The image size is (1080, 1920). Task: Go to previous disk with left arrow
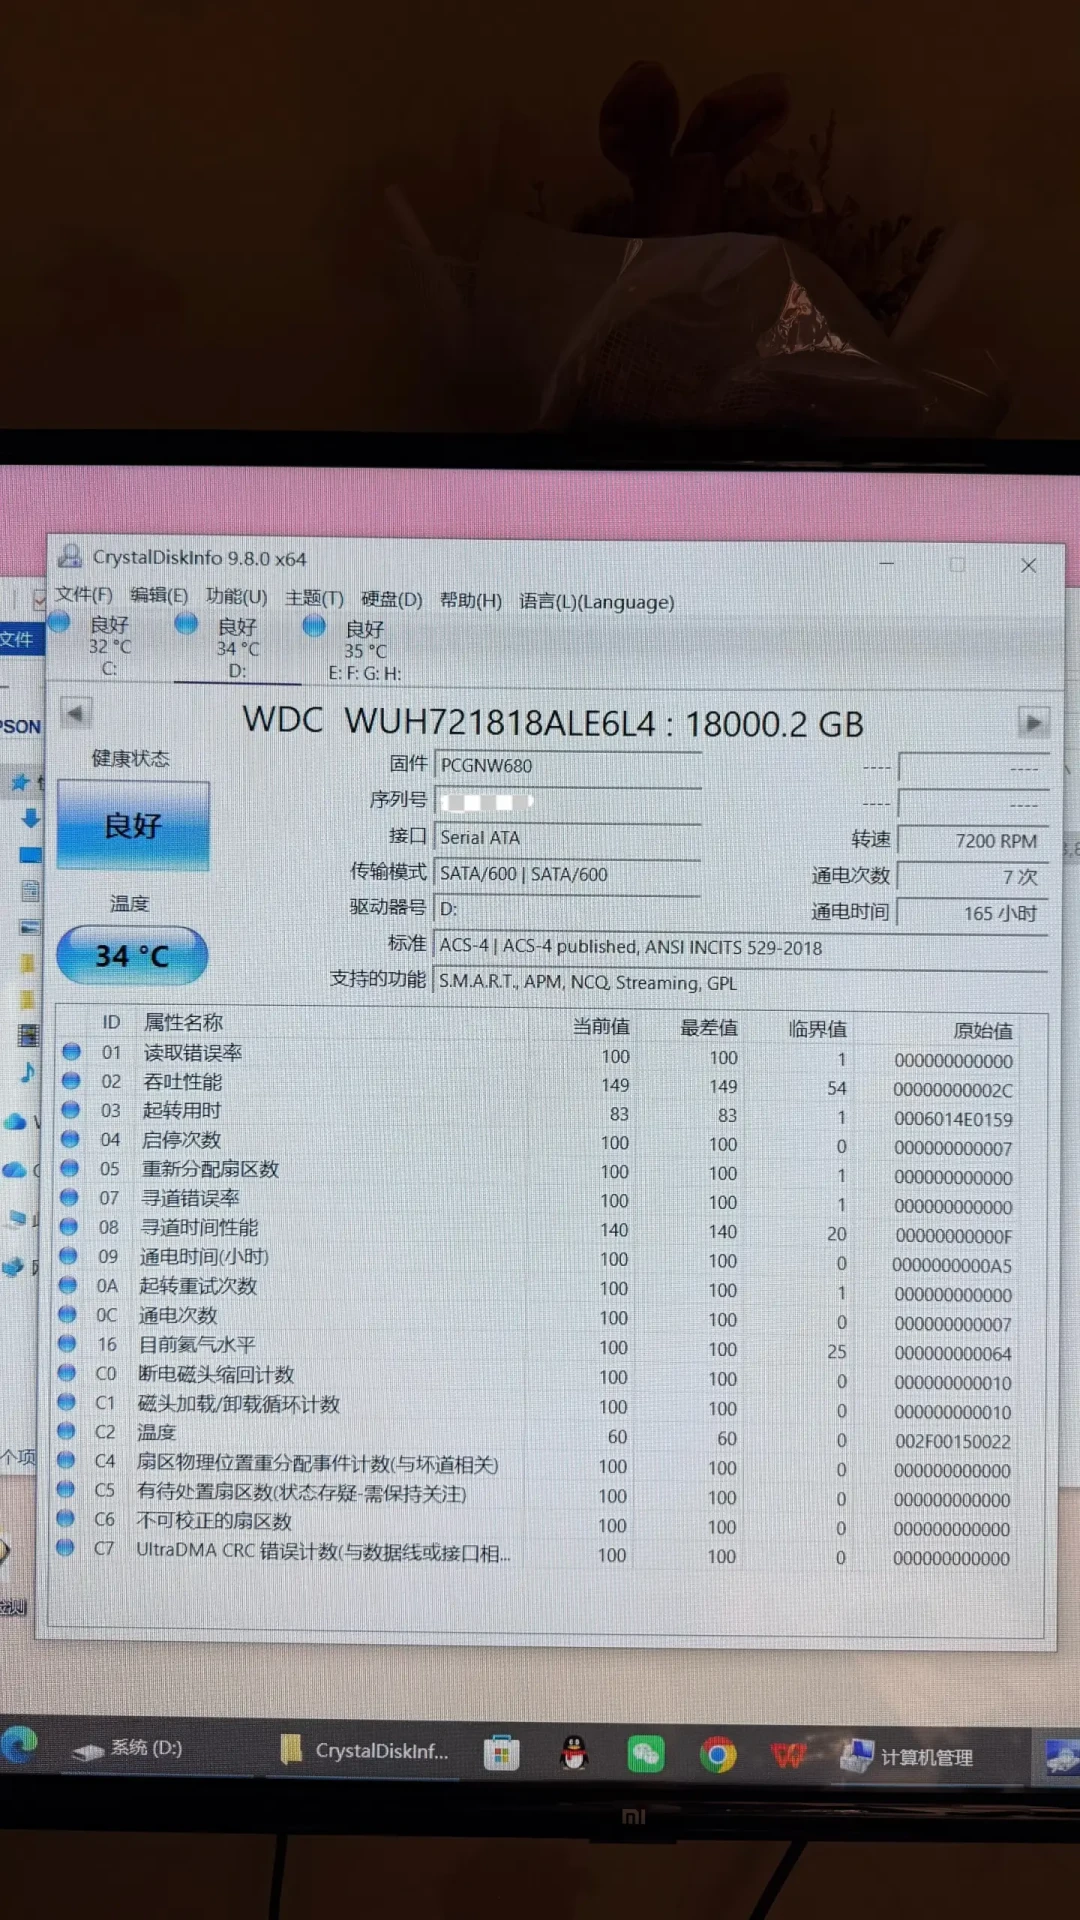[x=76, y=714]
